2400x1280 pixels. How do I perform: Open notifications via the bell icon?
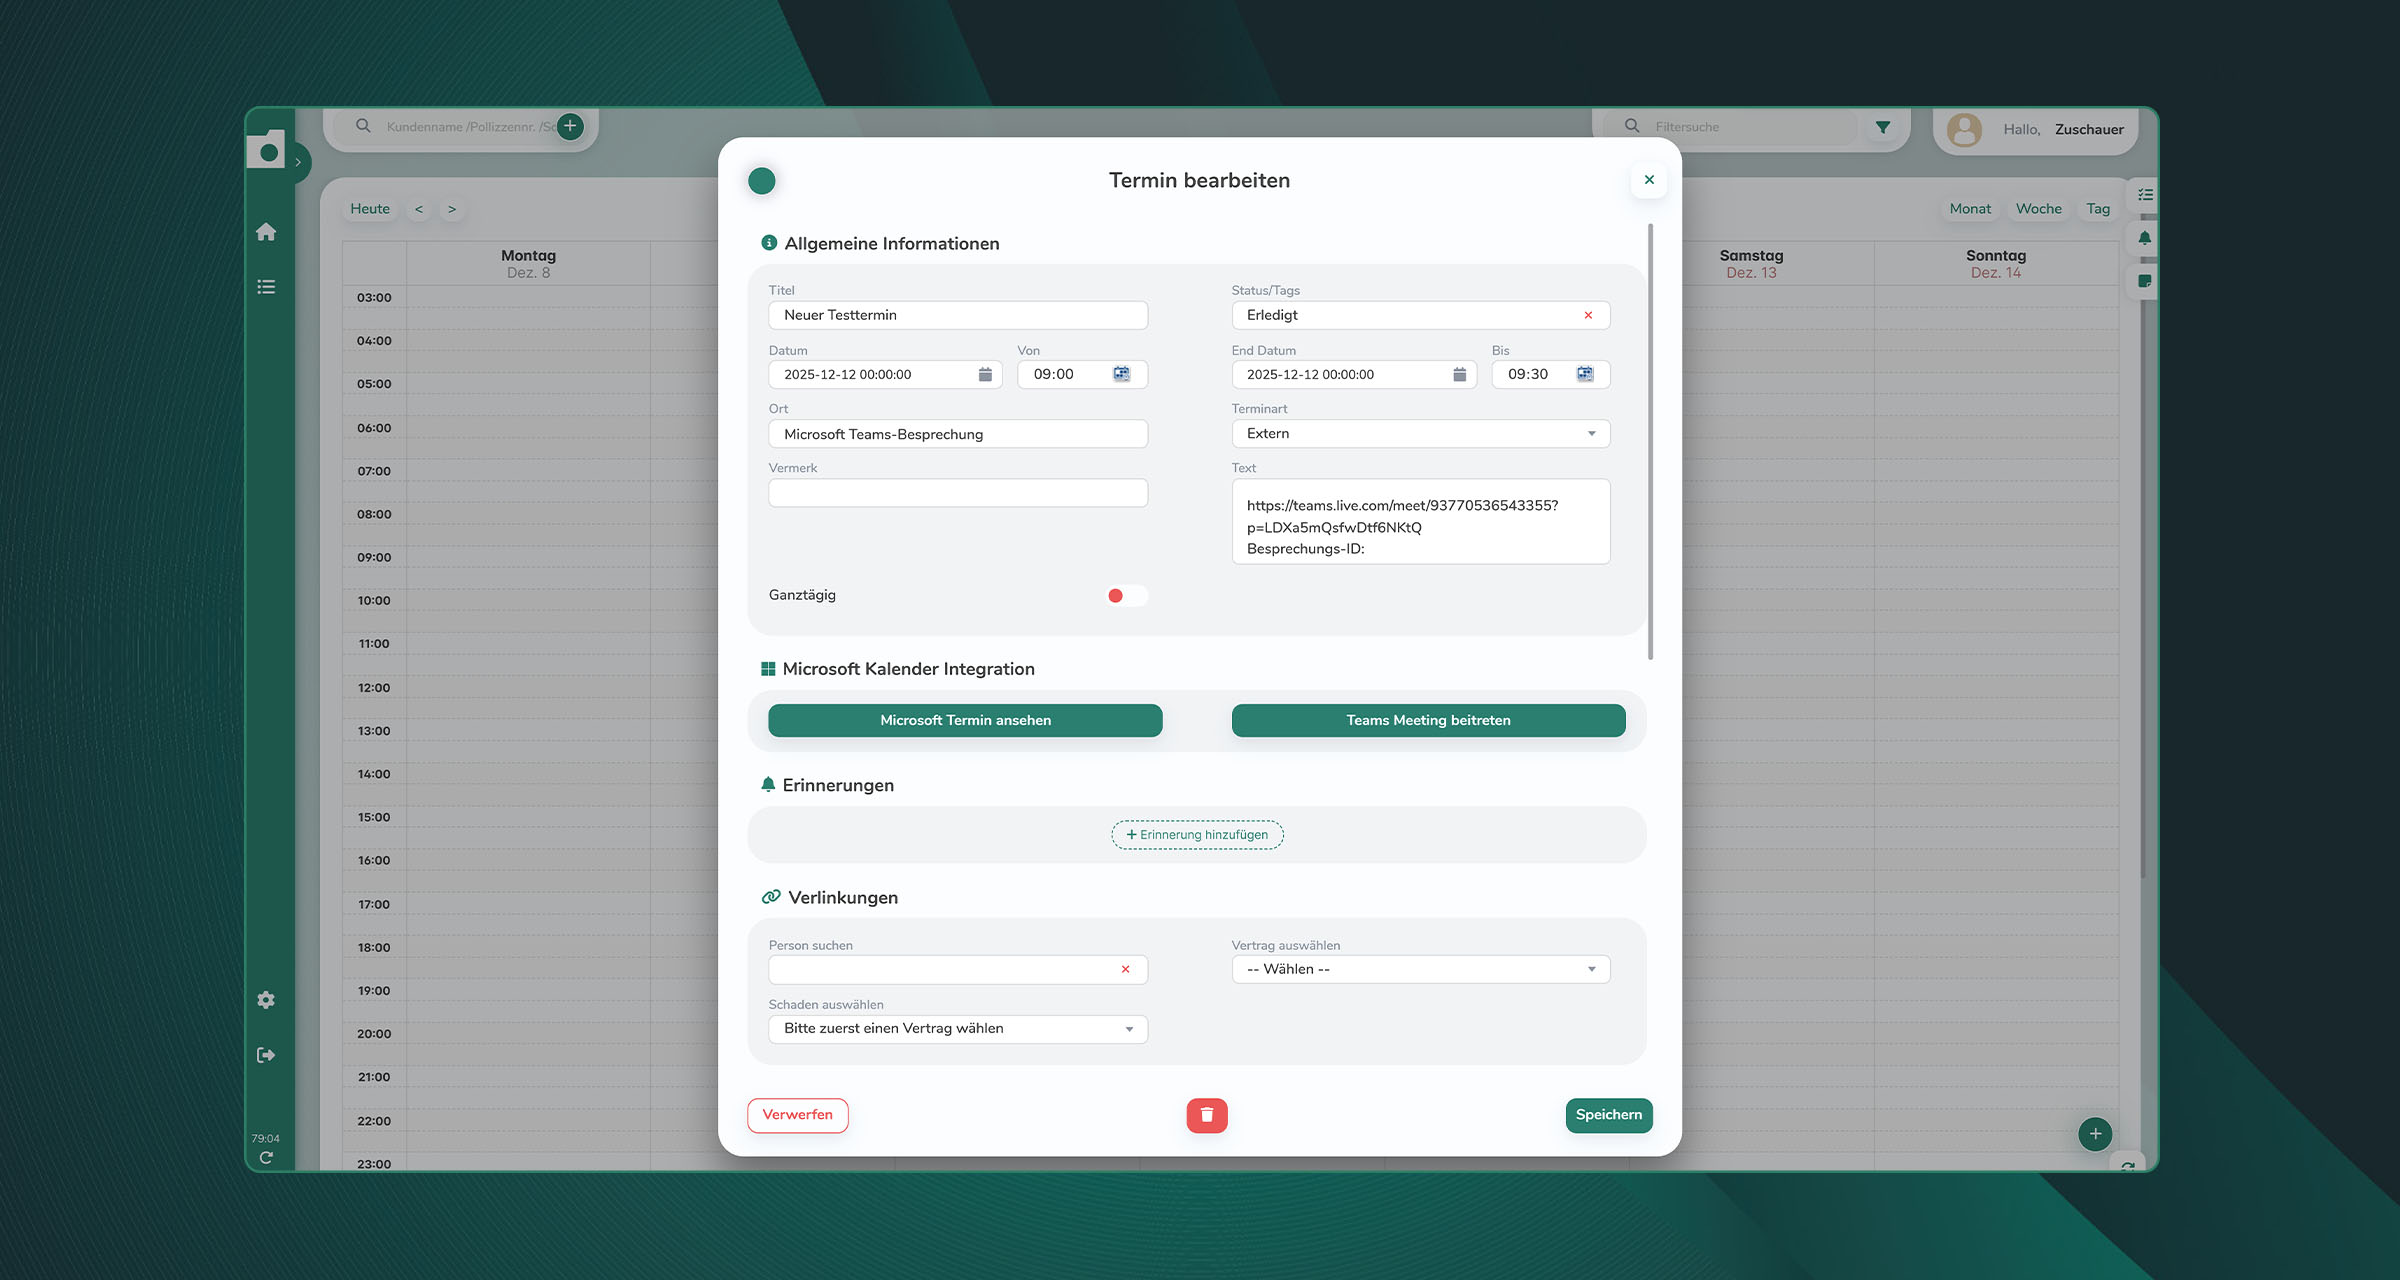tap(2144, 238)
